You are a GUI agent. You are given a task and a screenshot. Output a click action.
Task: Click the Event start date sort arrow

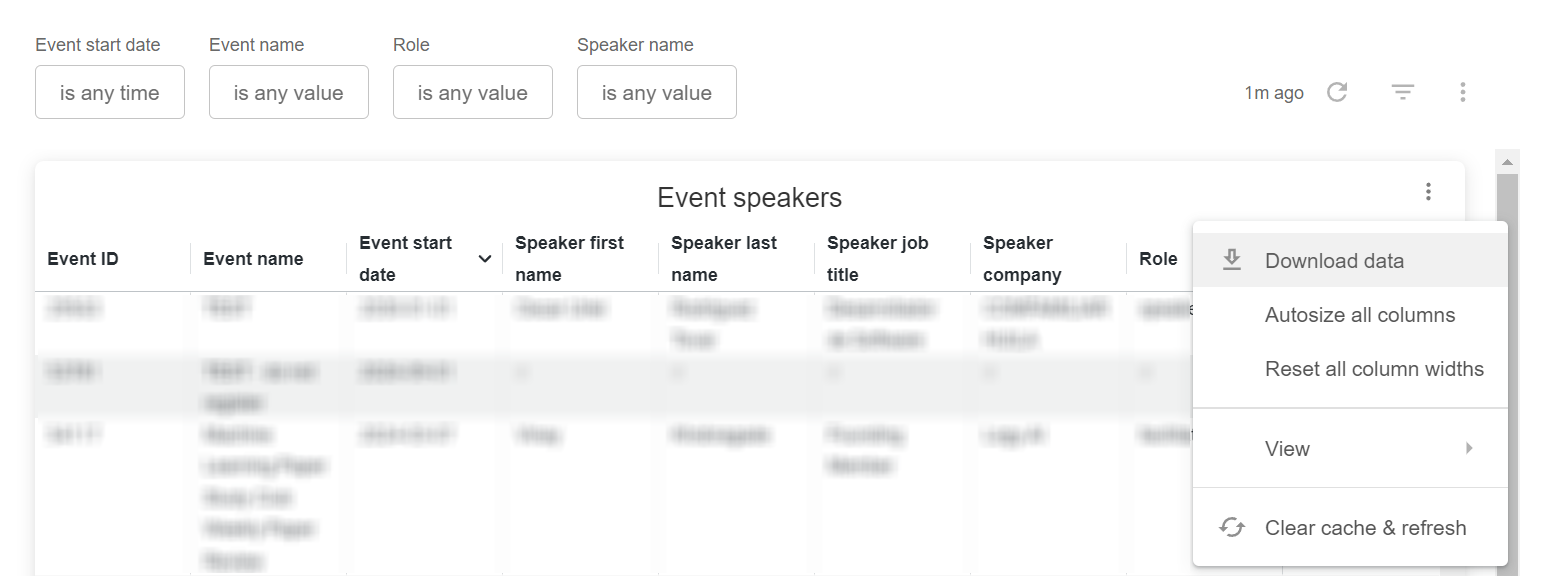click(x=485, y=259)
